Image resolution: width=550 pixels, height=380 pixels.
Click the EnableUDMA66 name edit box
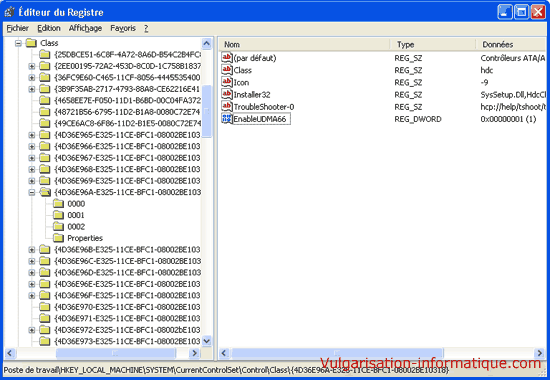pyautogui.click(x=262, y=119)
